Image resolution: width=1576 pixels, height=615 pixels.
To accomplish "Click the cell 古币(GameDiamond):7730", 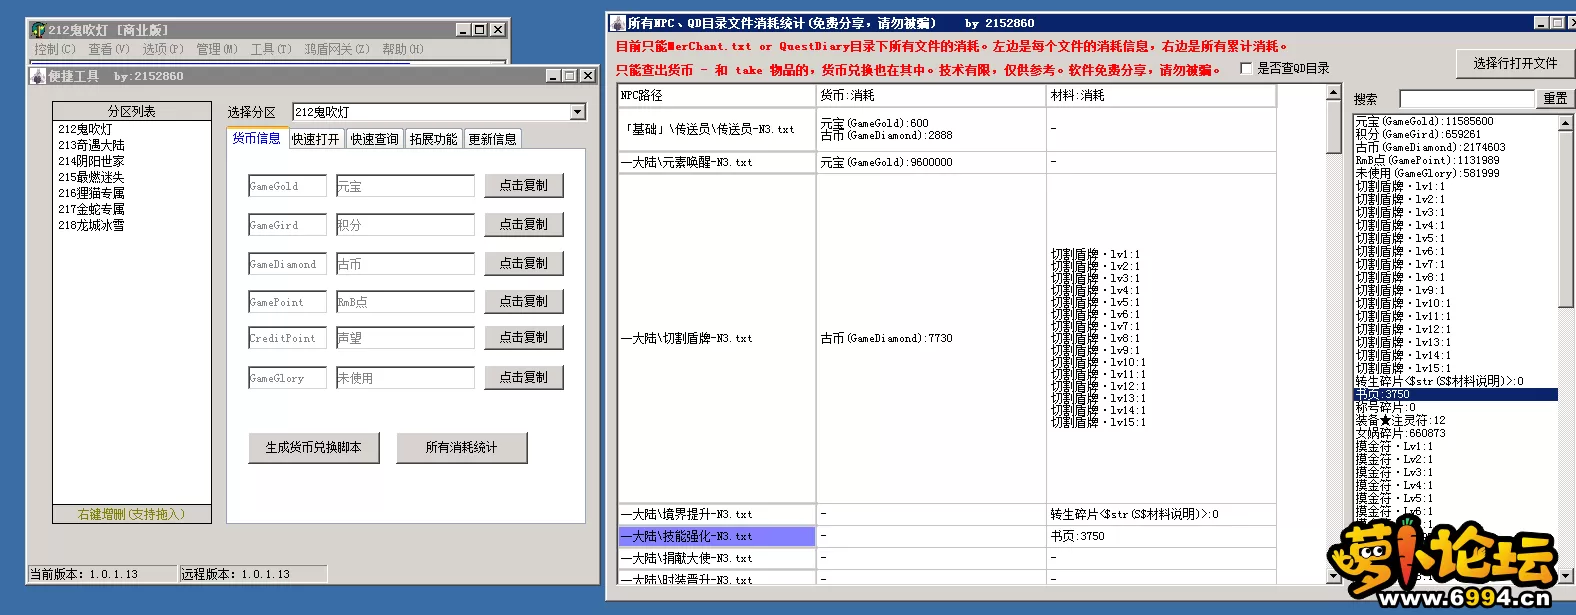I will point(931,339).
